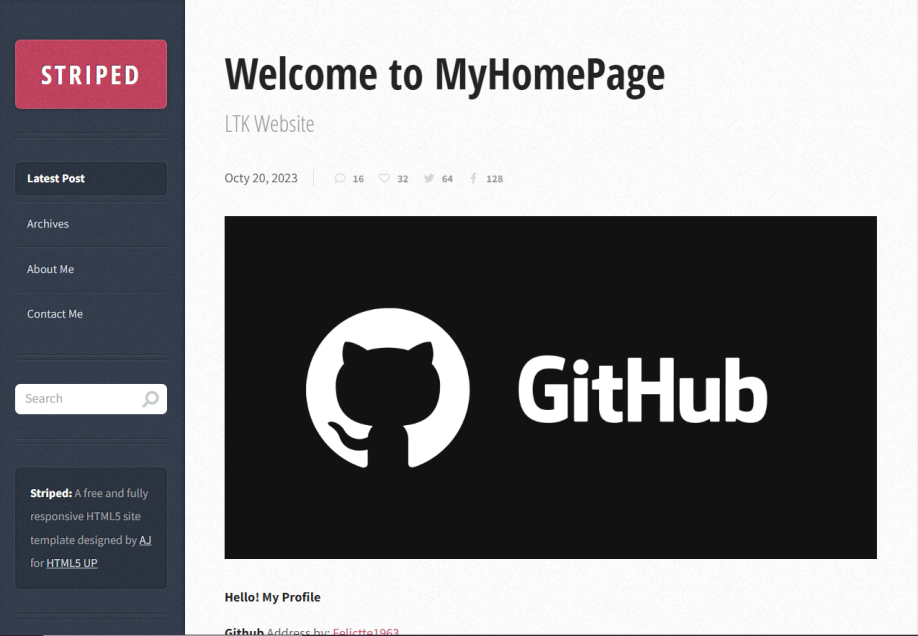918x636 pixels.
Task: Open the Welcome to MyHomePage title
Action: pos(445,74)
